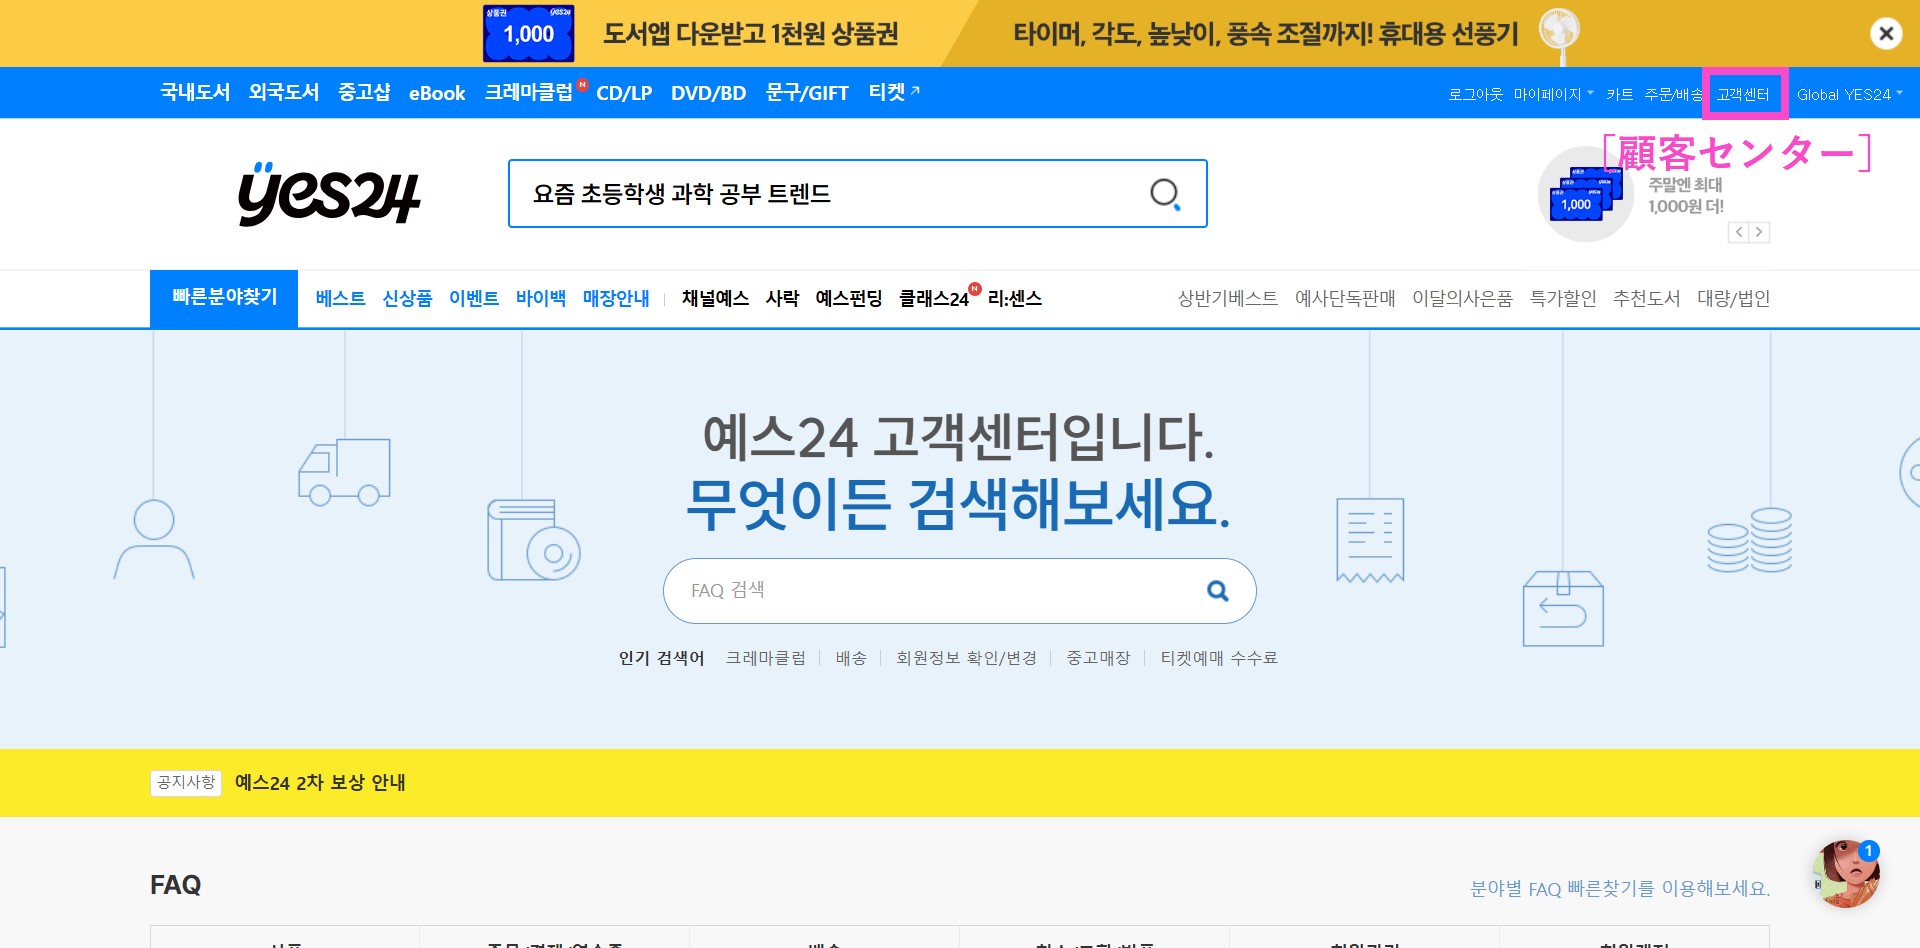
Task: Open 추천도서 link
Action: pos(1646,298)
